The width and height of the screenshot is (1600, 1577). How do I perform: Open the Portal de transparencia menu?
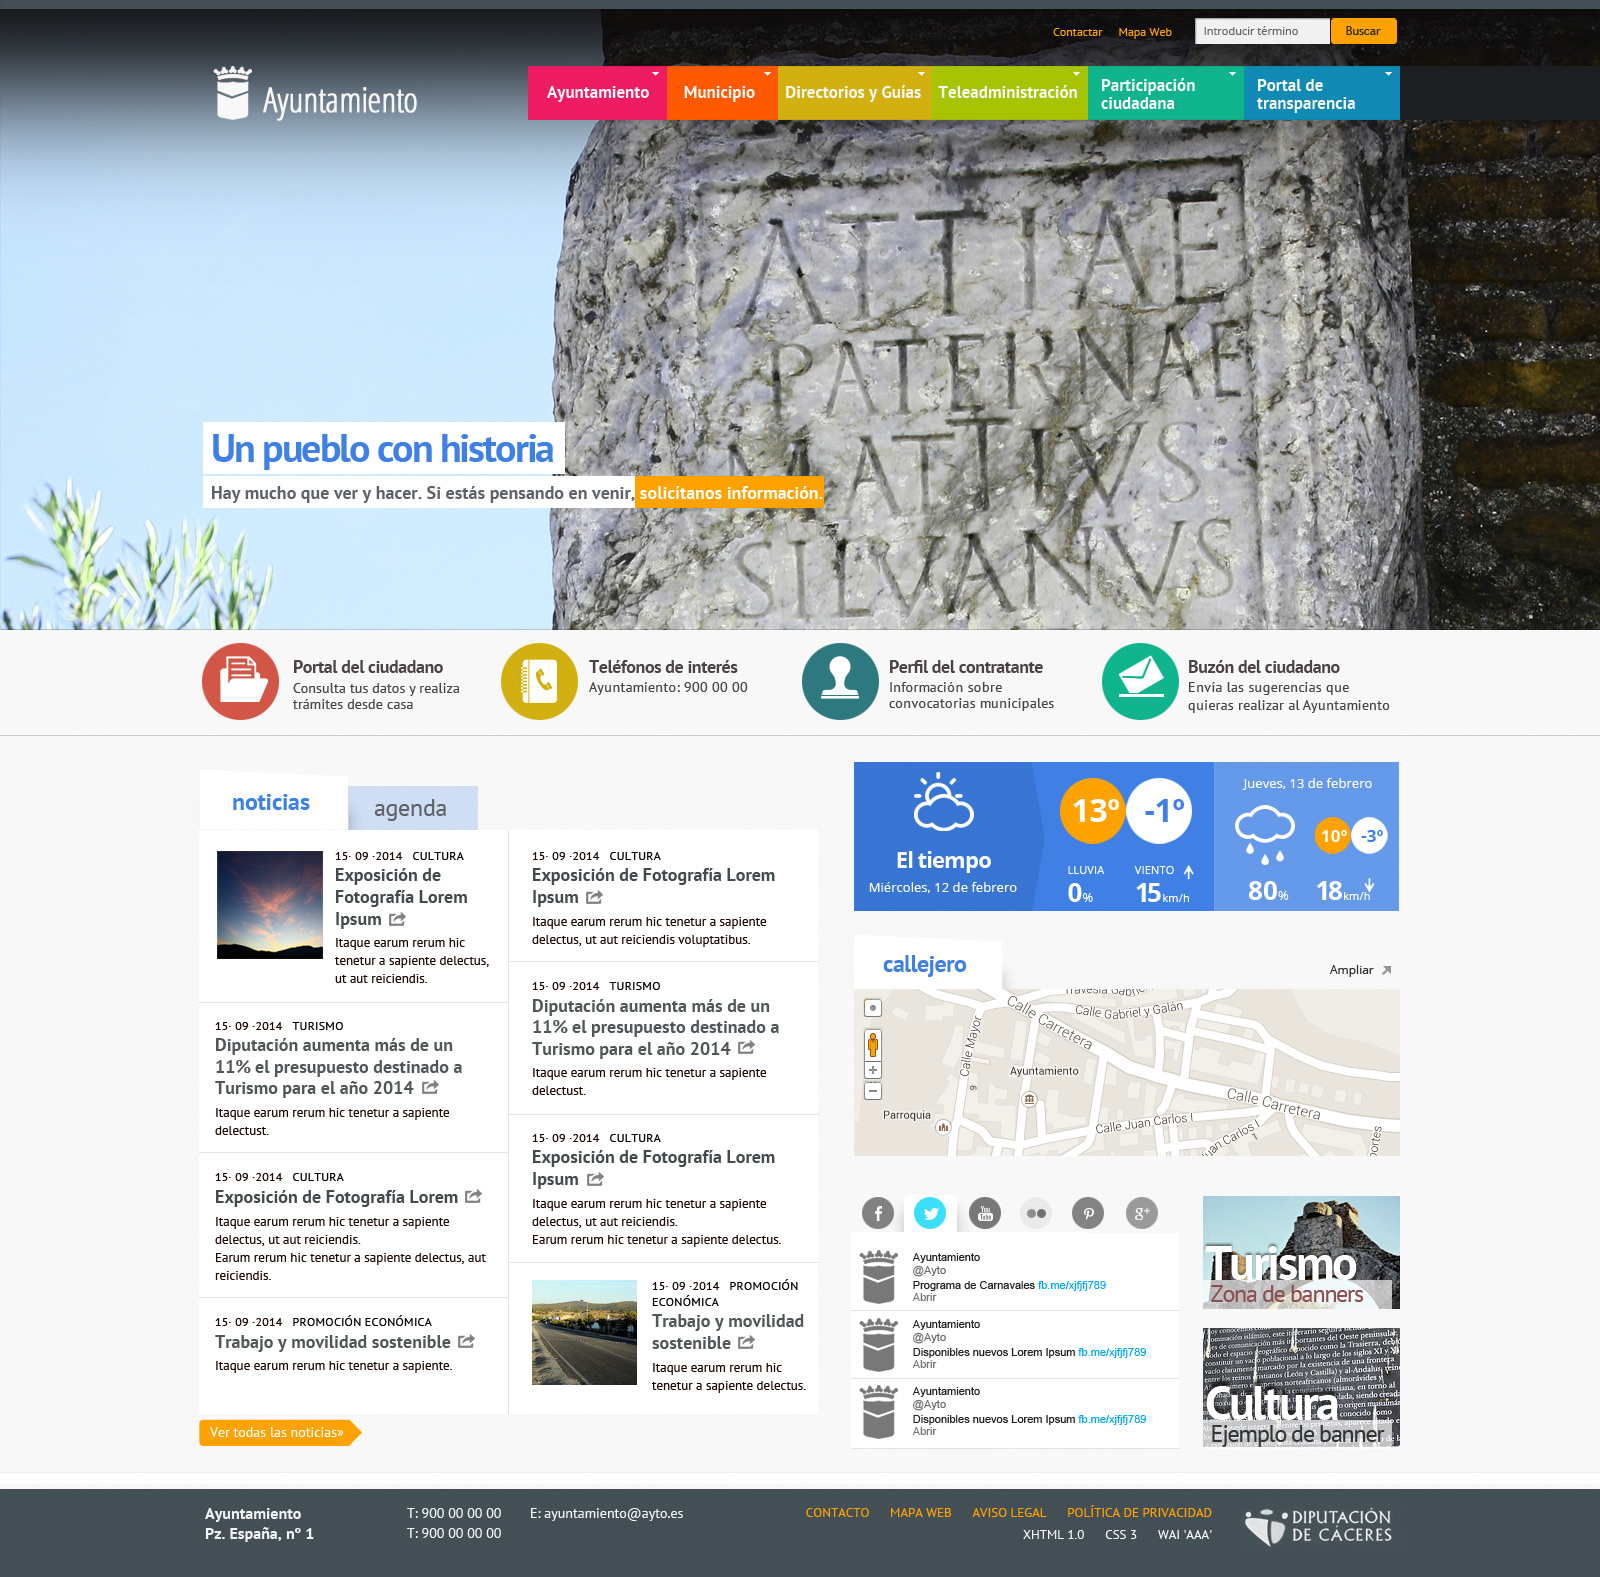point(1320,94)
